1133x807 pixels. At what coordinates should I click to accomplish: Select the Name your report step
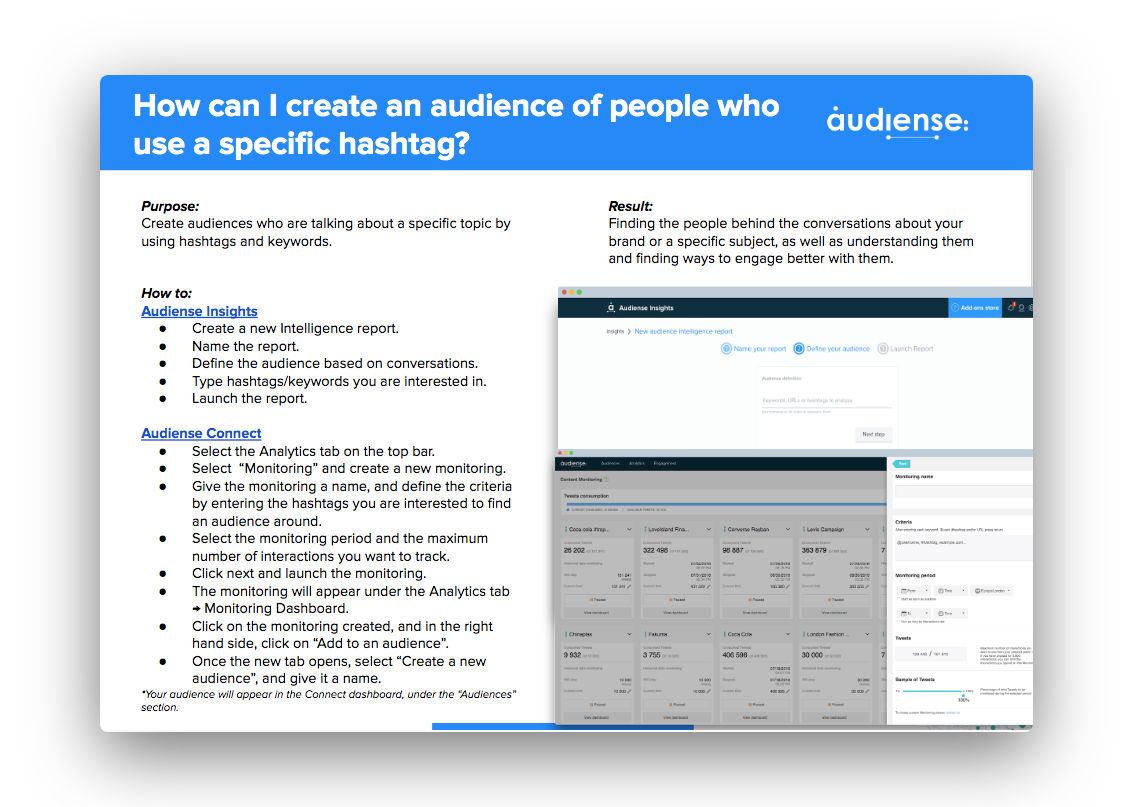[754, 348]
